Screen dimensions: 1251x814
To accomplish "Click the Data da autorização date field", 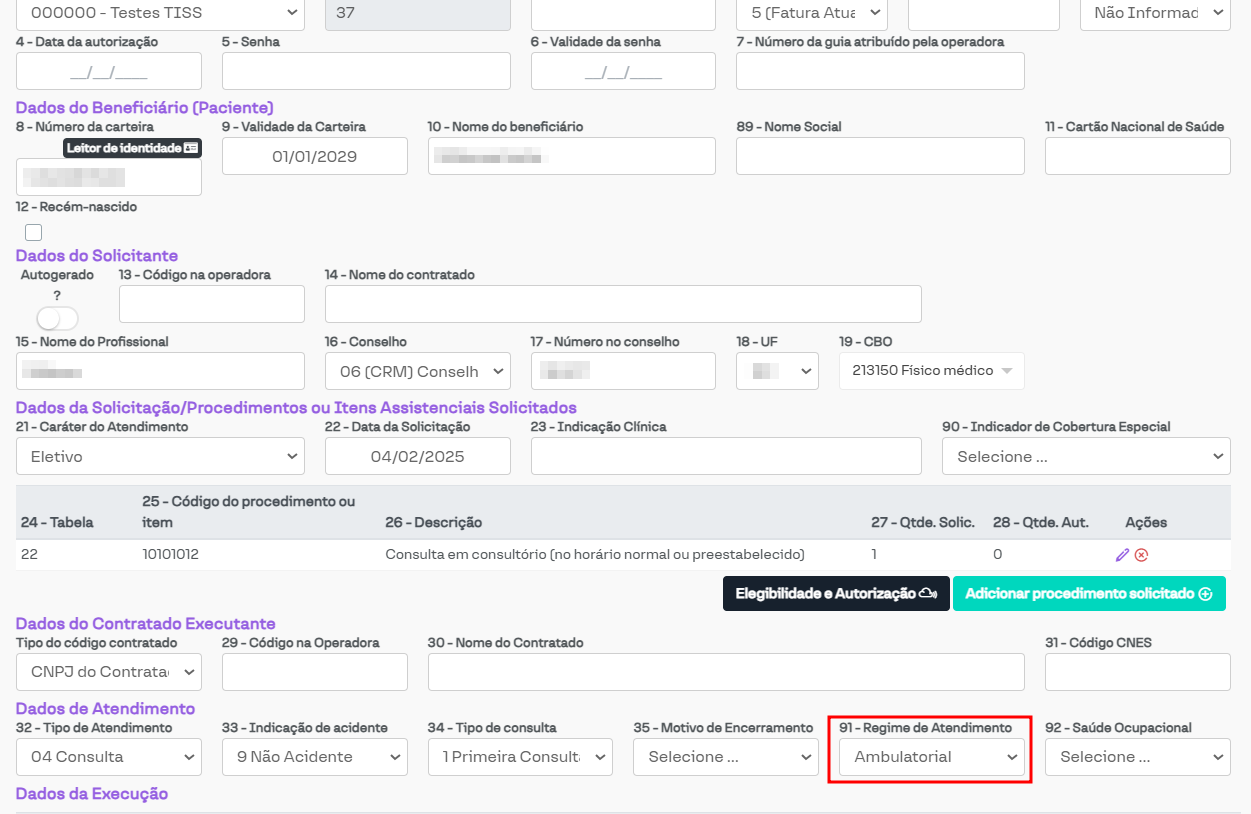I will (109, 71).
